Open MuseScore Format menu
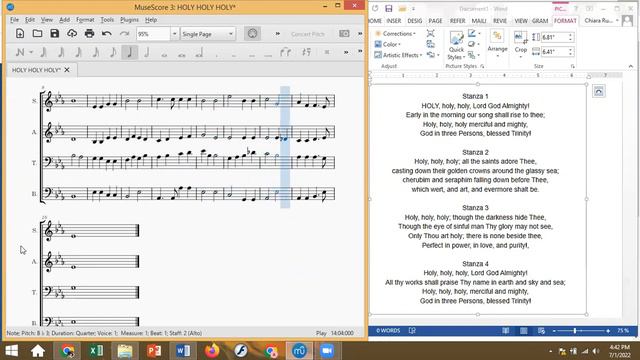 click(x=85, y=20)
